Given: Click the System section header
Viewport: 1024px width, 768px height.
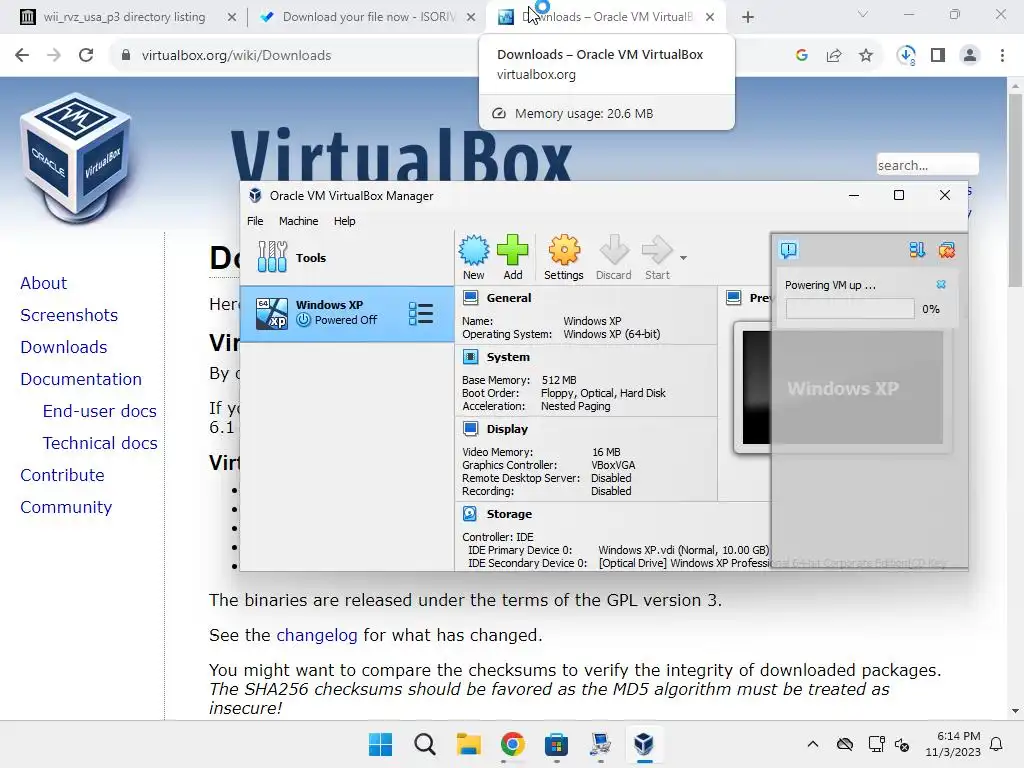Looking at the screenshot, I should point(508,357).
